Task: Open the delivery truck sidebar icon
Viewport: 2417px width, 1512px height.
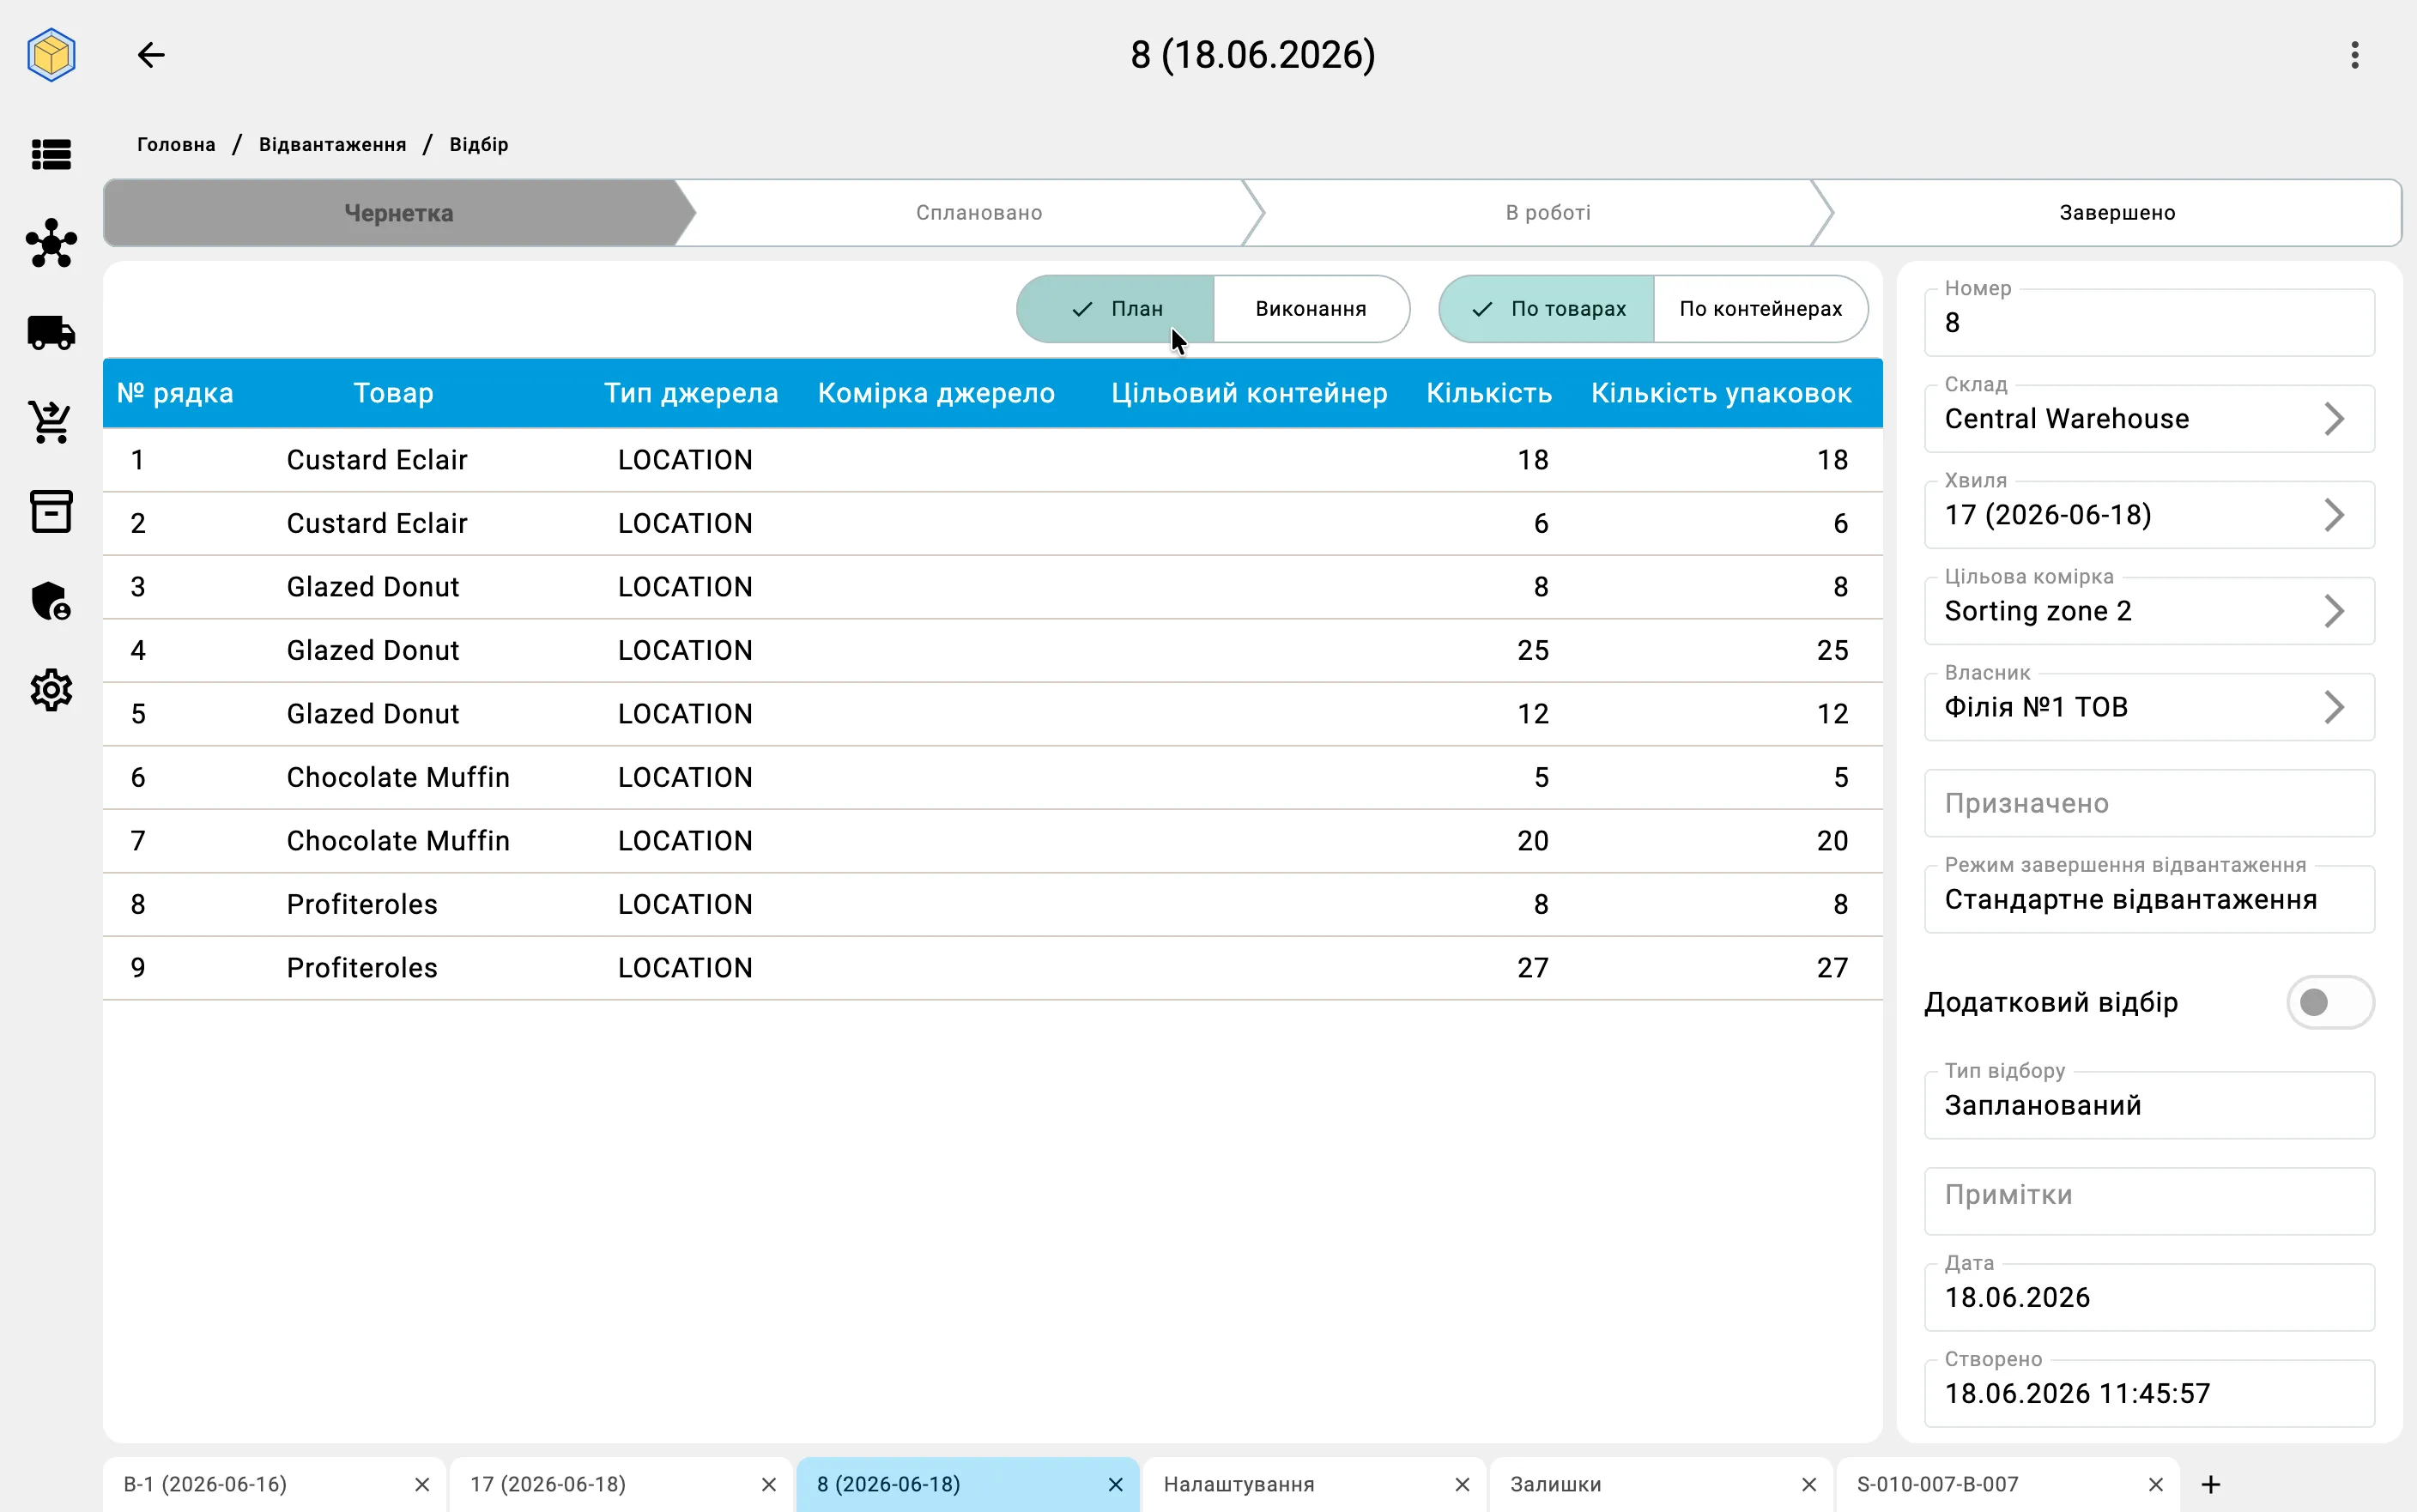Action: [x=51, y=333]
